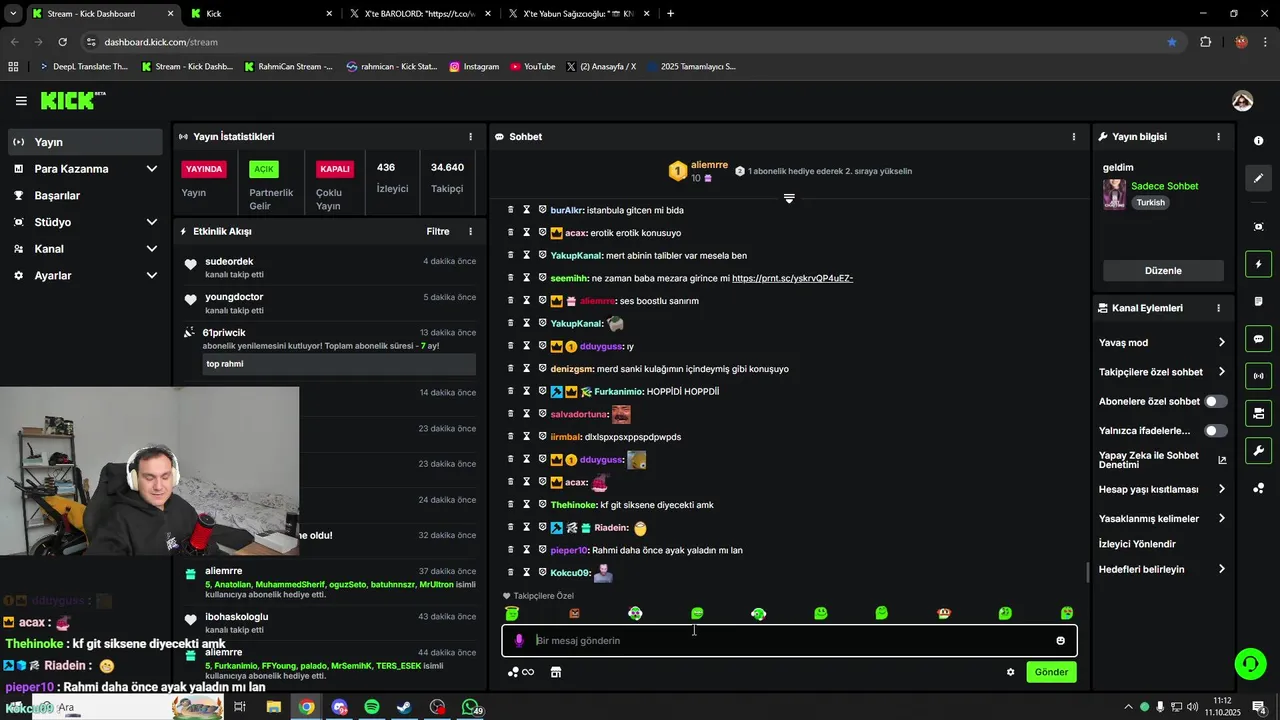Screen dimensions: 1280x720
Task: Open the shop icon below message box
Action: pos(556,672)
